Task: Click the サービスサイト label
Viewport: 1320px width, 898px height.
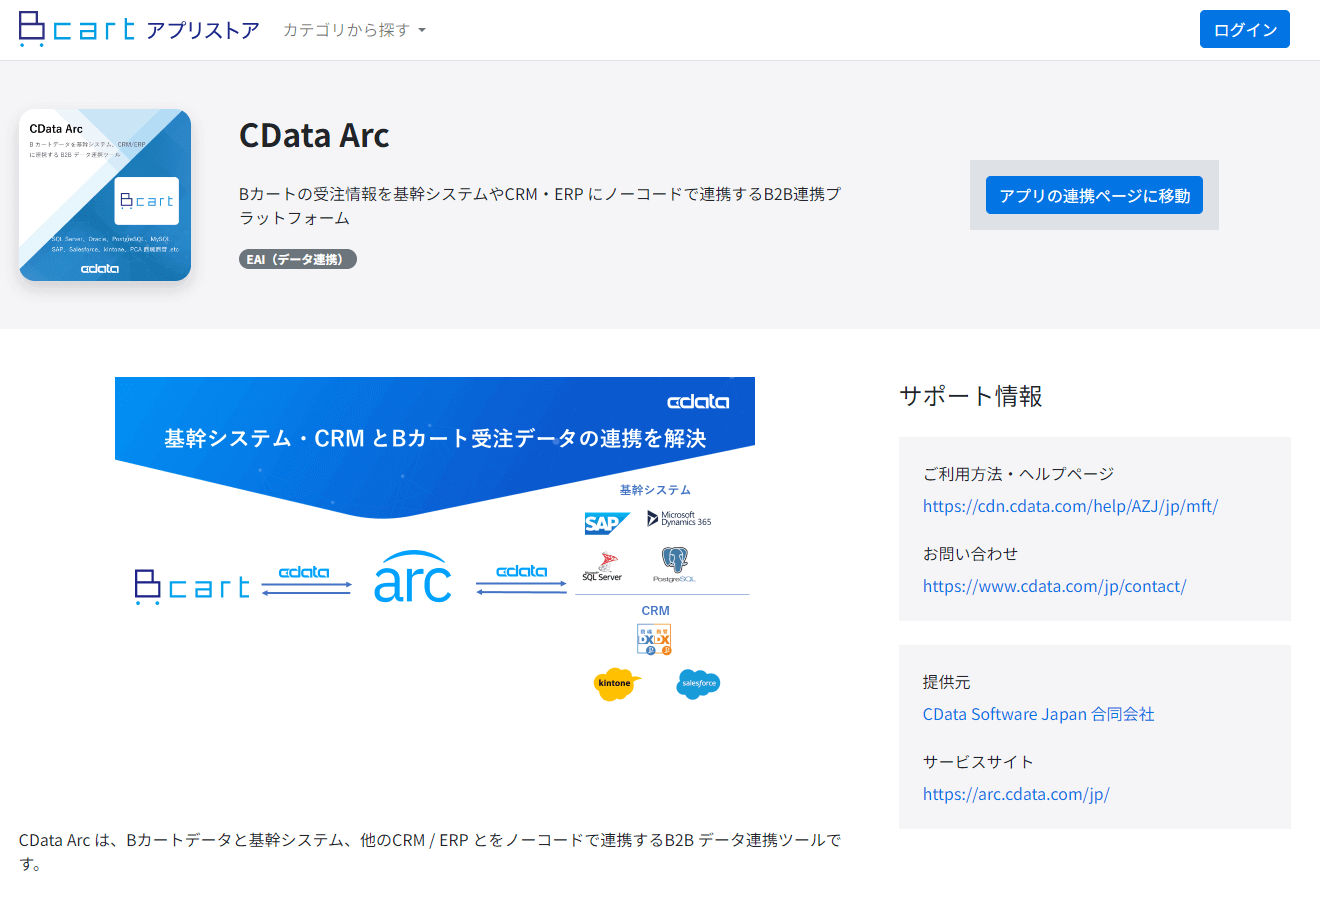Action: [x=978, y=762]
